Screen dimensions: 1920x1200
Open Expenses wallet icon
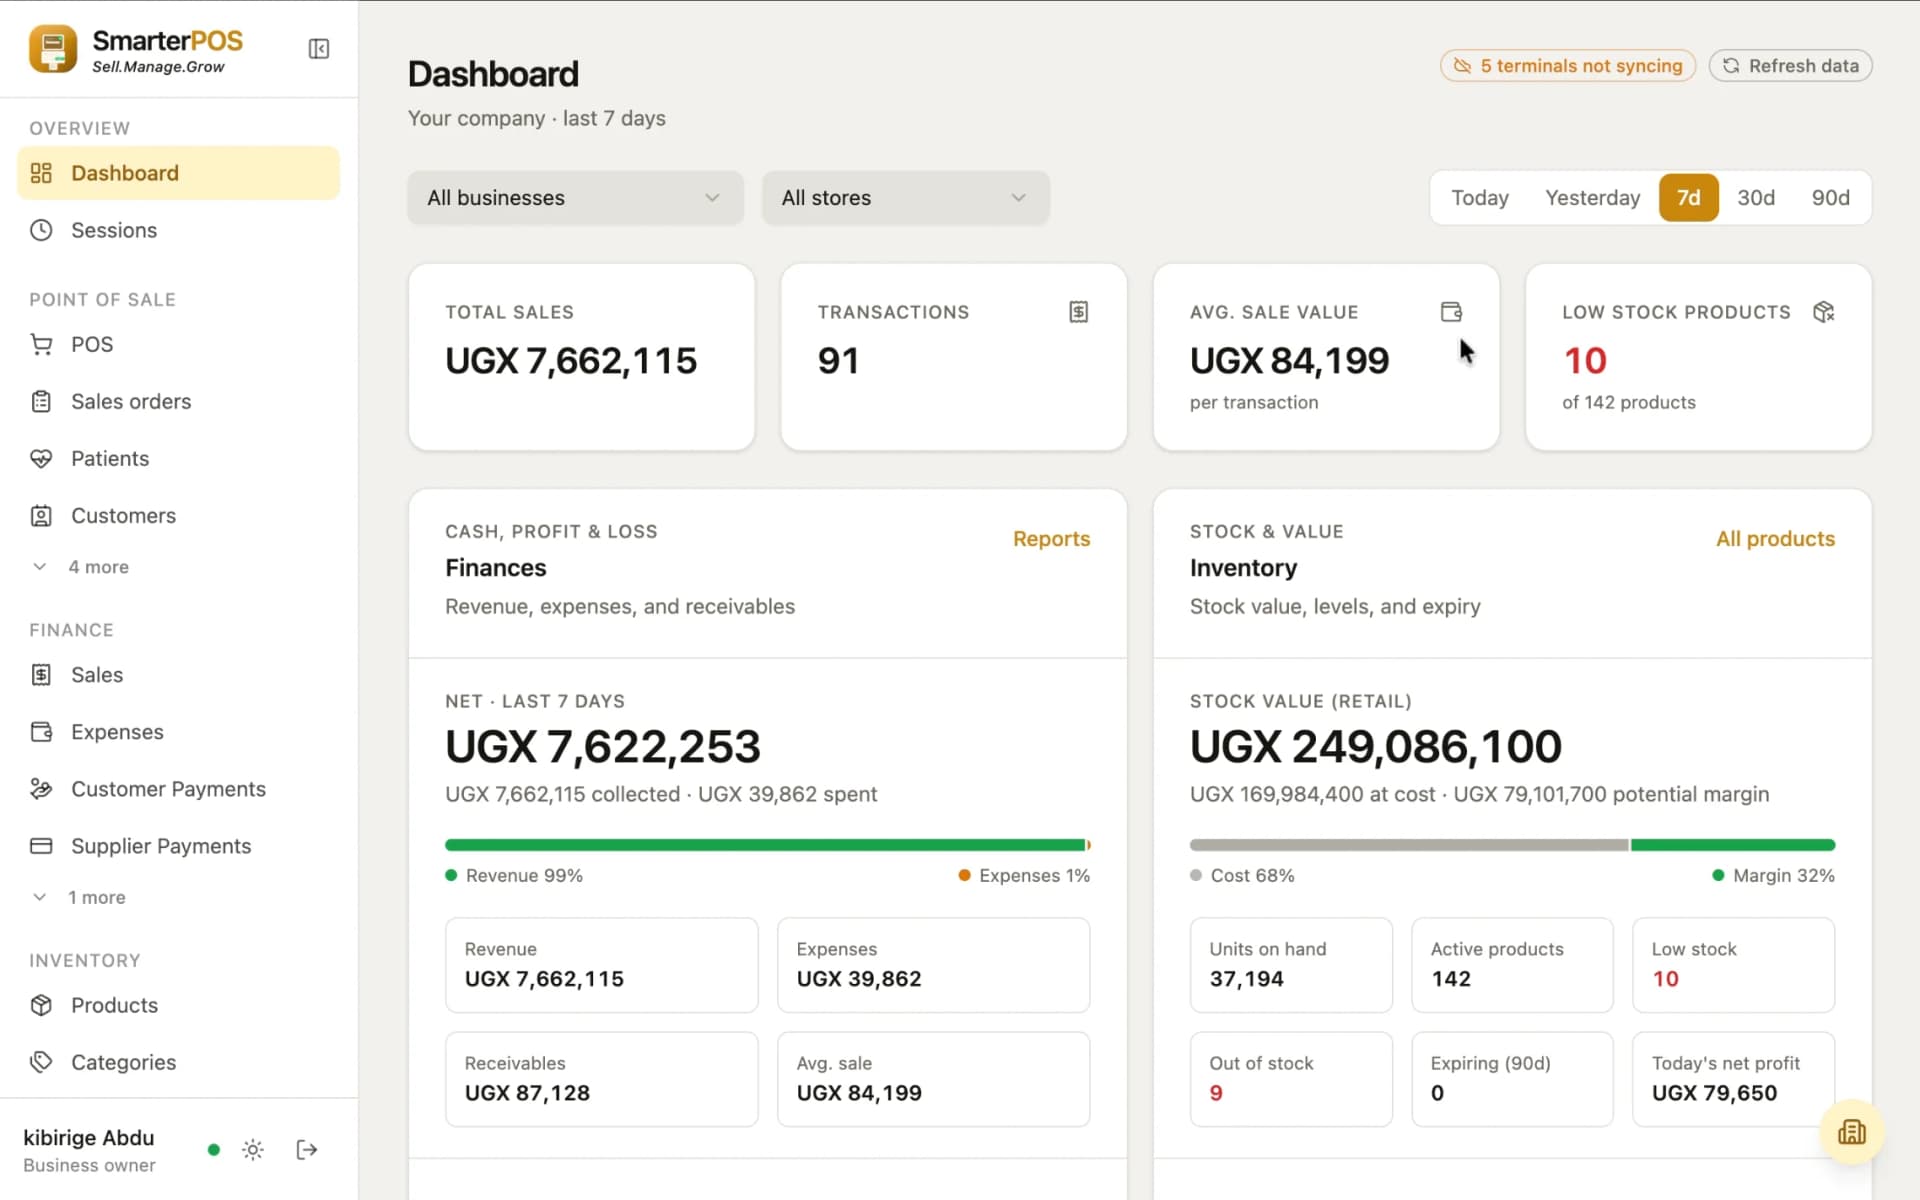(41, 732)
